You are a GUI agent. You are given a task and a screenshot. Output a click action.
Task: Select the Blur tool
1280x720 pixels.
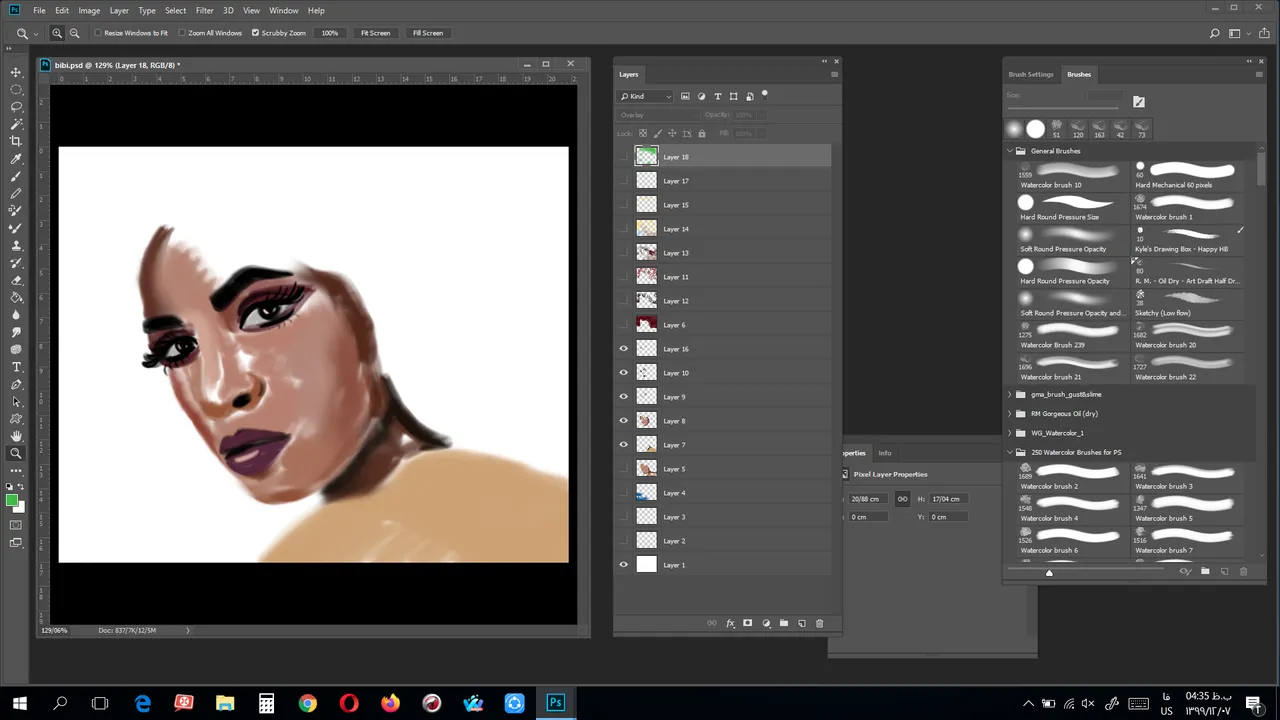tap(16, 314)
